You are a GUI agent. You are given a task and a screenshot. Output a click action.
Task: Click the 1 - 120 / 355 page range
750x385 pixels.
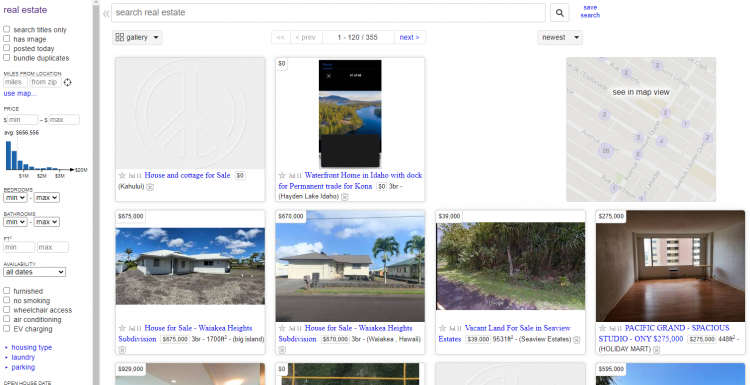tap(358, 37)
